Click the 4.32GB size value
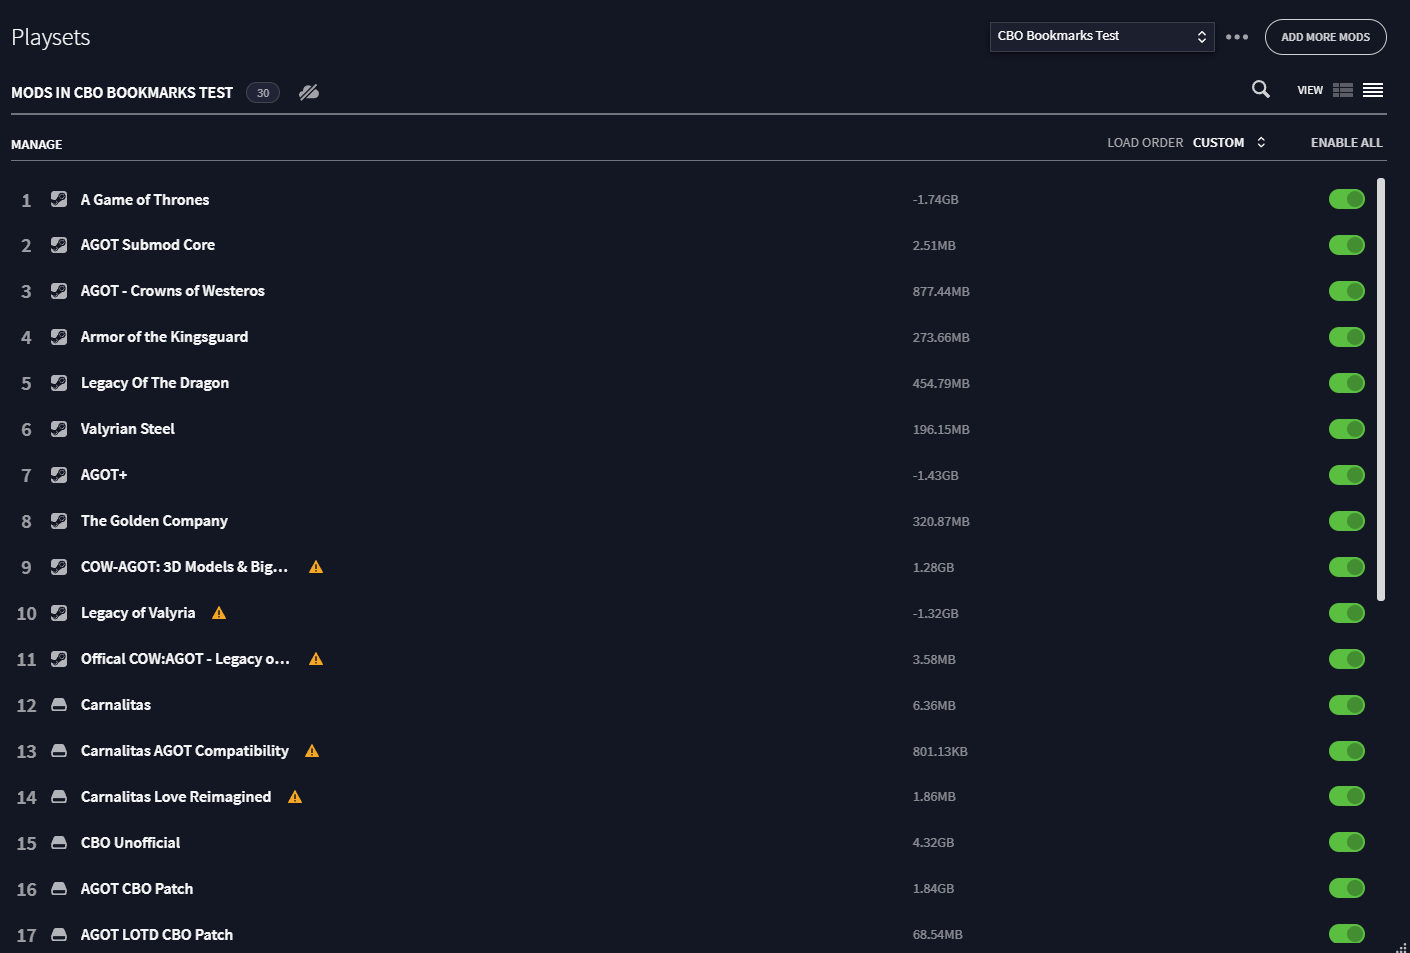 point(933,843)
